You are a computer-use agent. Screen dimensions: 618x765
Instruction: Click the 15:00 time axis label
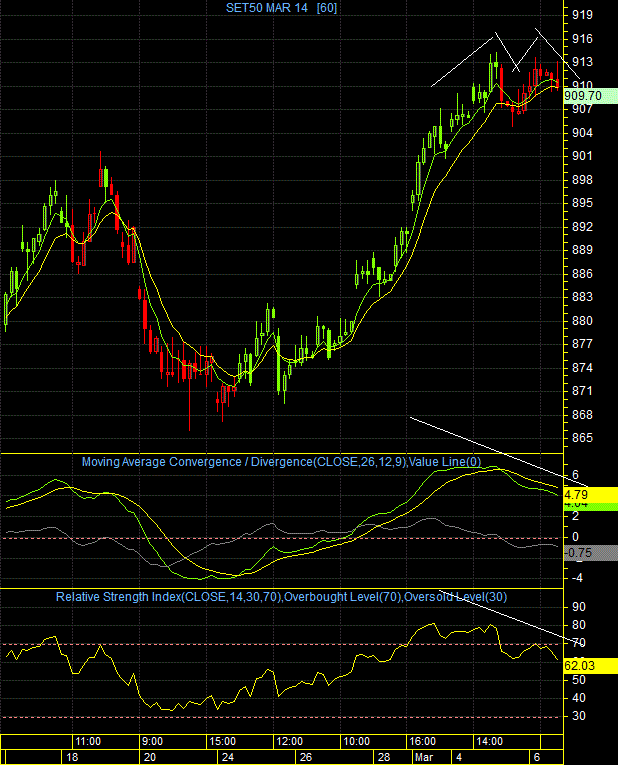click(x=222, y=742)
